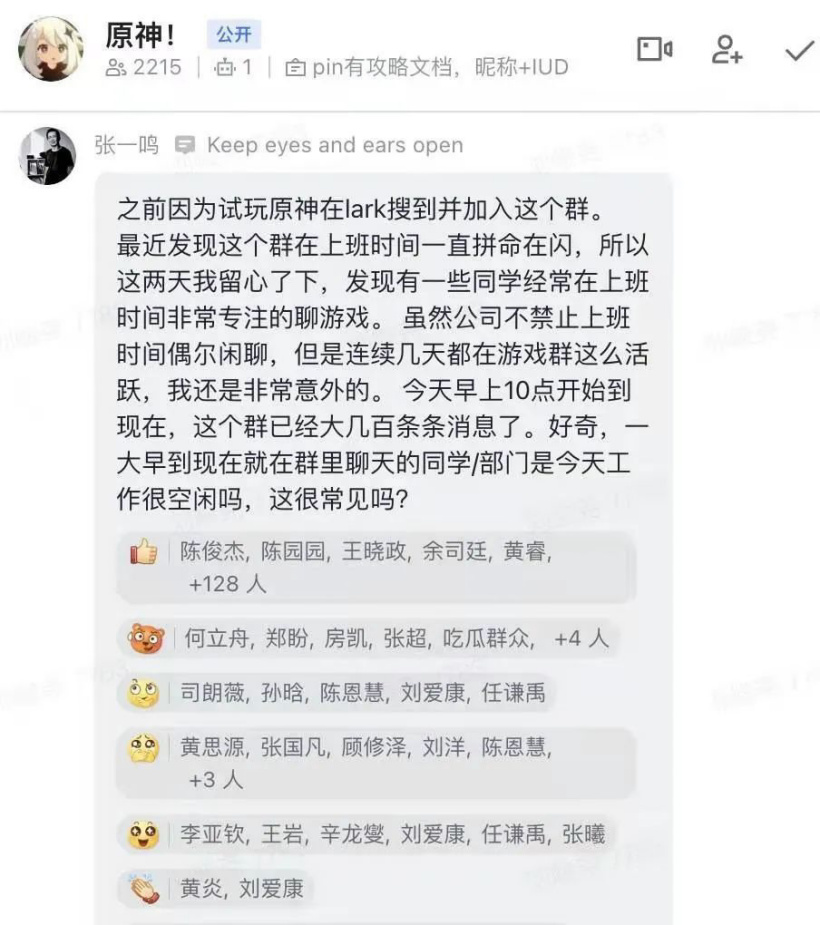Toggle the reaction row starting with 李亚钦

point(366,834)
